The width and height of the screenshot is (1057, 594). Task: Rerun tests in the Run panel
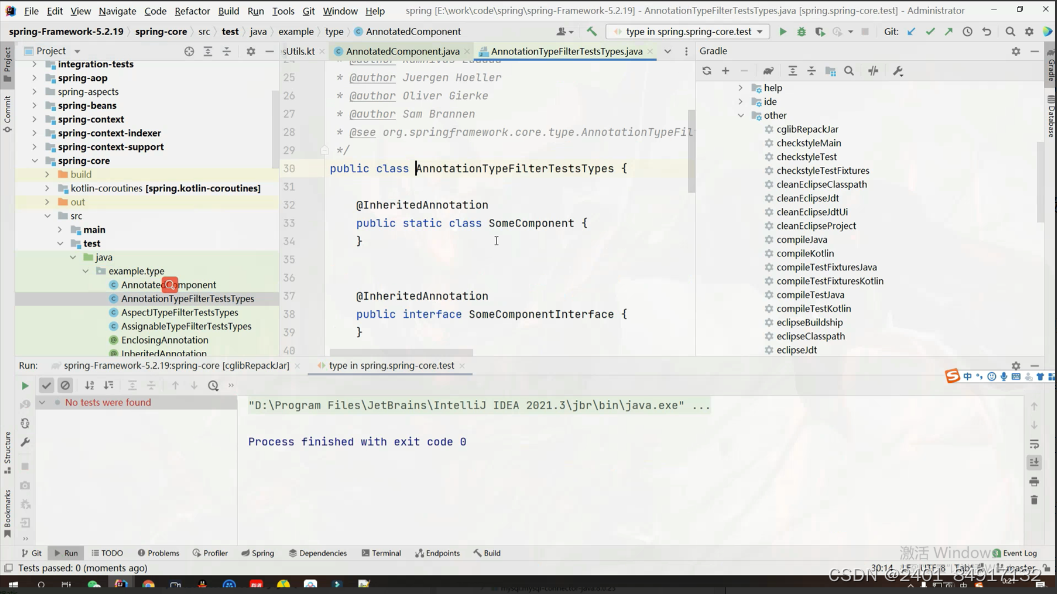pos(25,386)
